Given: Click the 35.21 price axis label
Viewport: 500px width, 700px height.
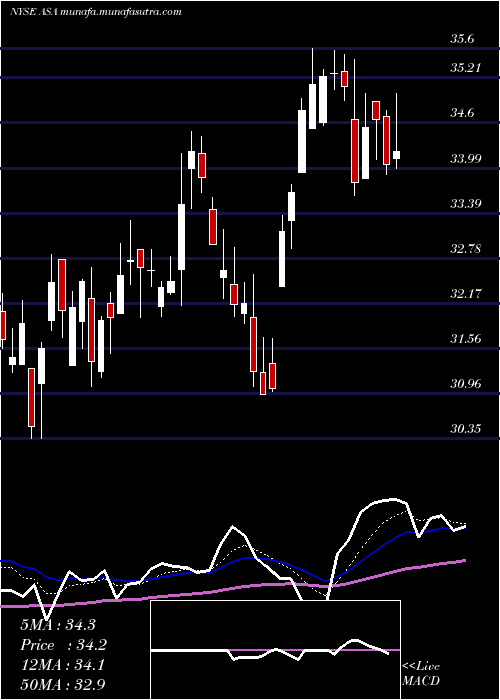Looking at the screenshot, I should [465, 68].
